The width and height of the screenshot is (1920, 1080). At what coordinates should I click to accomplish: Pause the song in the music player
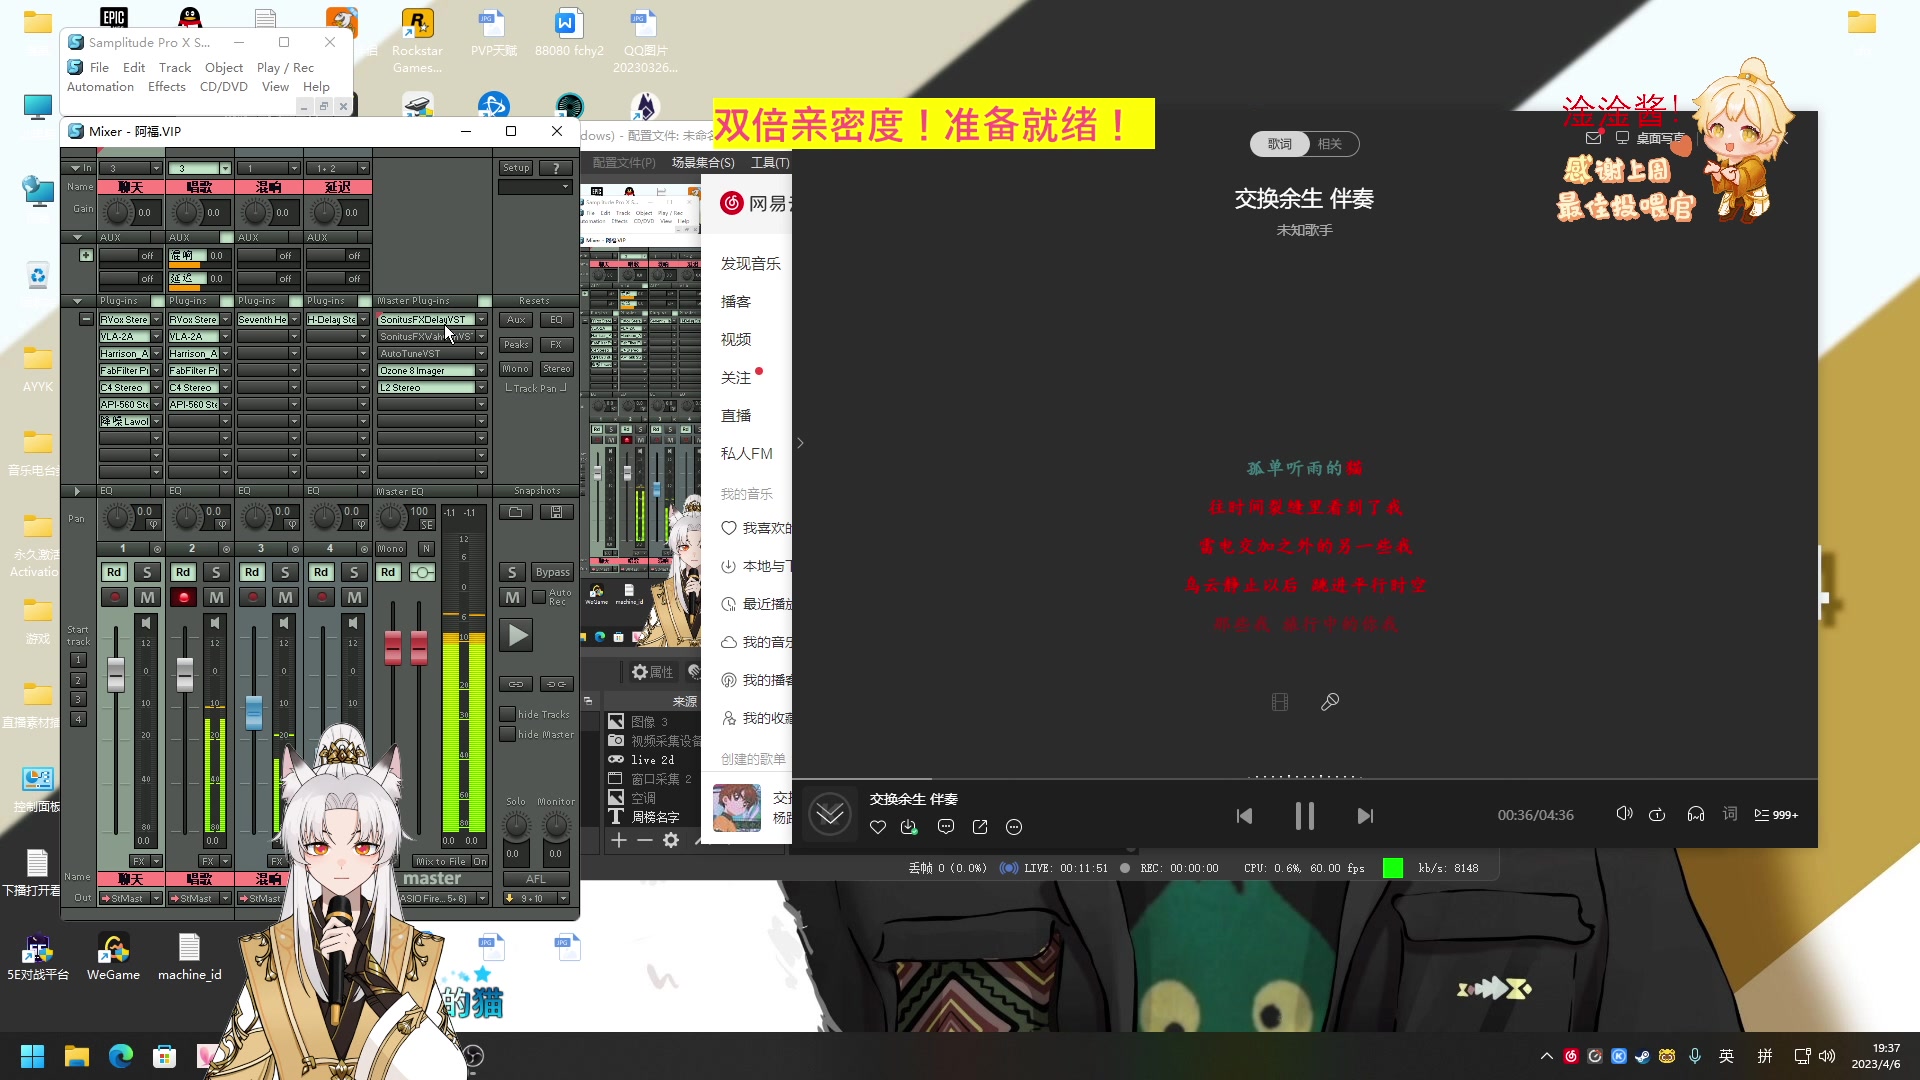[1304, 816]
